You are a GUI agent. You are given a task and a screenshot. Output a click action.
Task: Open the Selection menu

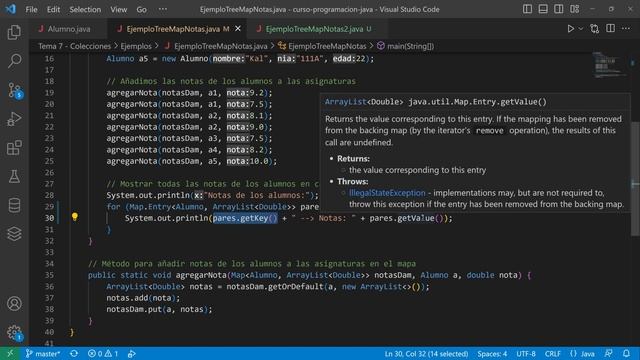pos(85,9)
